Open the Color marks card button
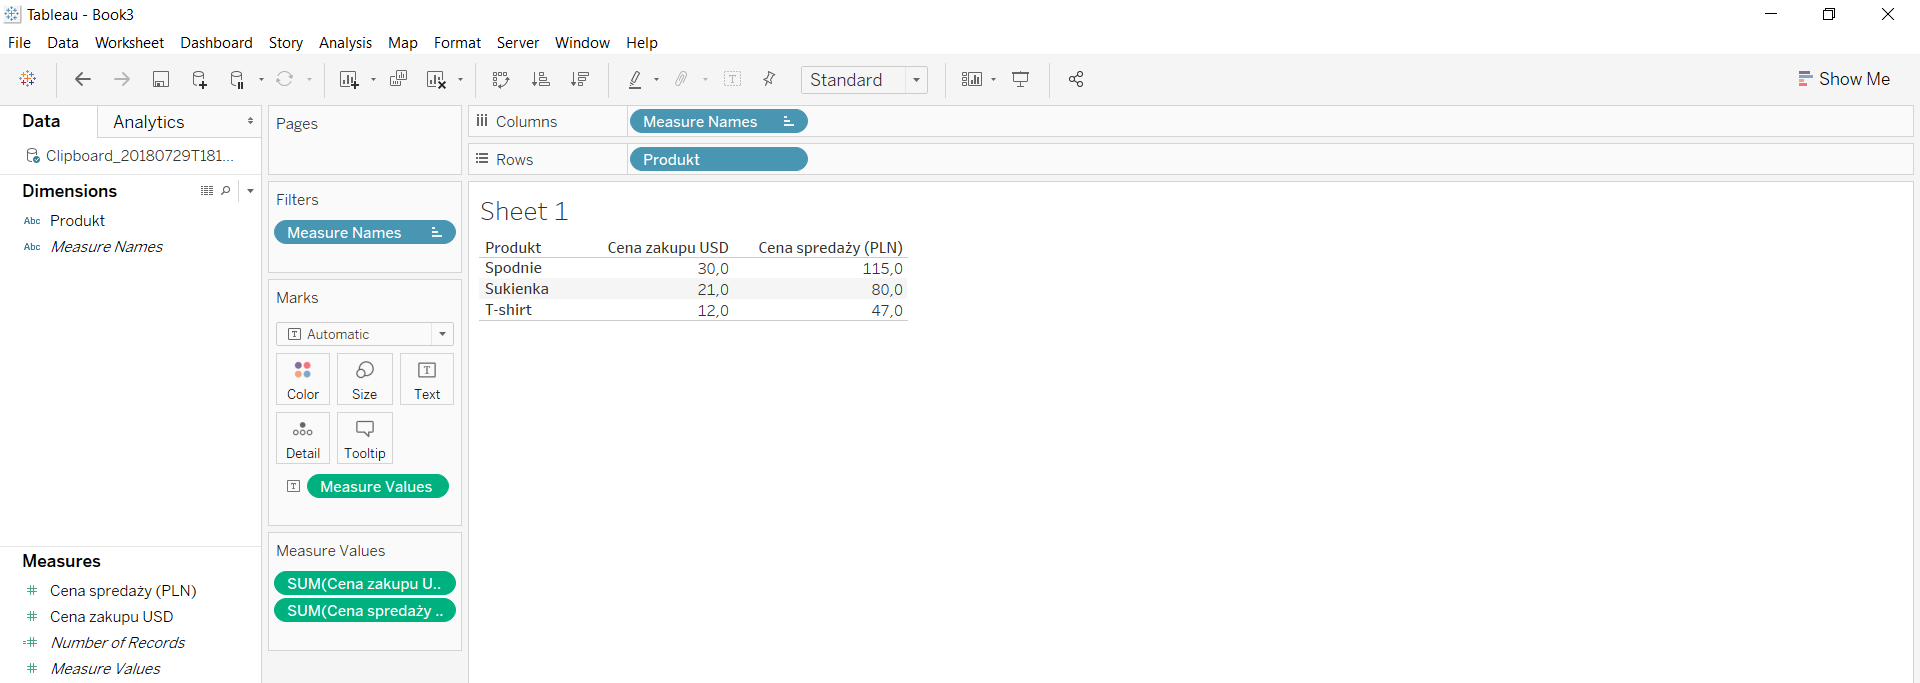1920x683 pixels. (x=303, y=379)
